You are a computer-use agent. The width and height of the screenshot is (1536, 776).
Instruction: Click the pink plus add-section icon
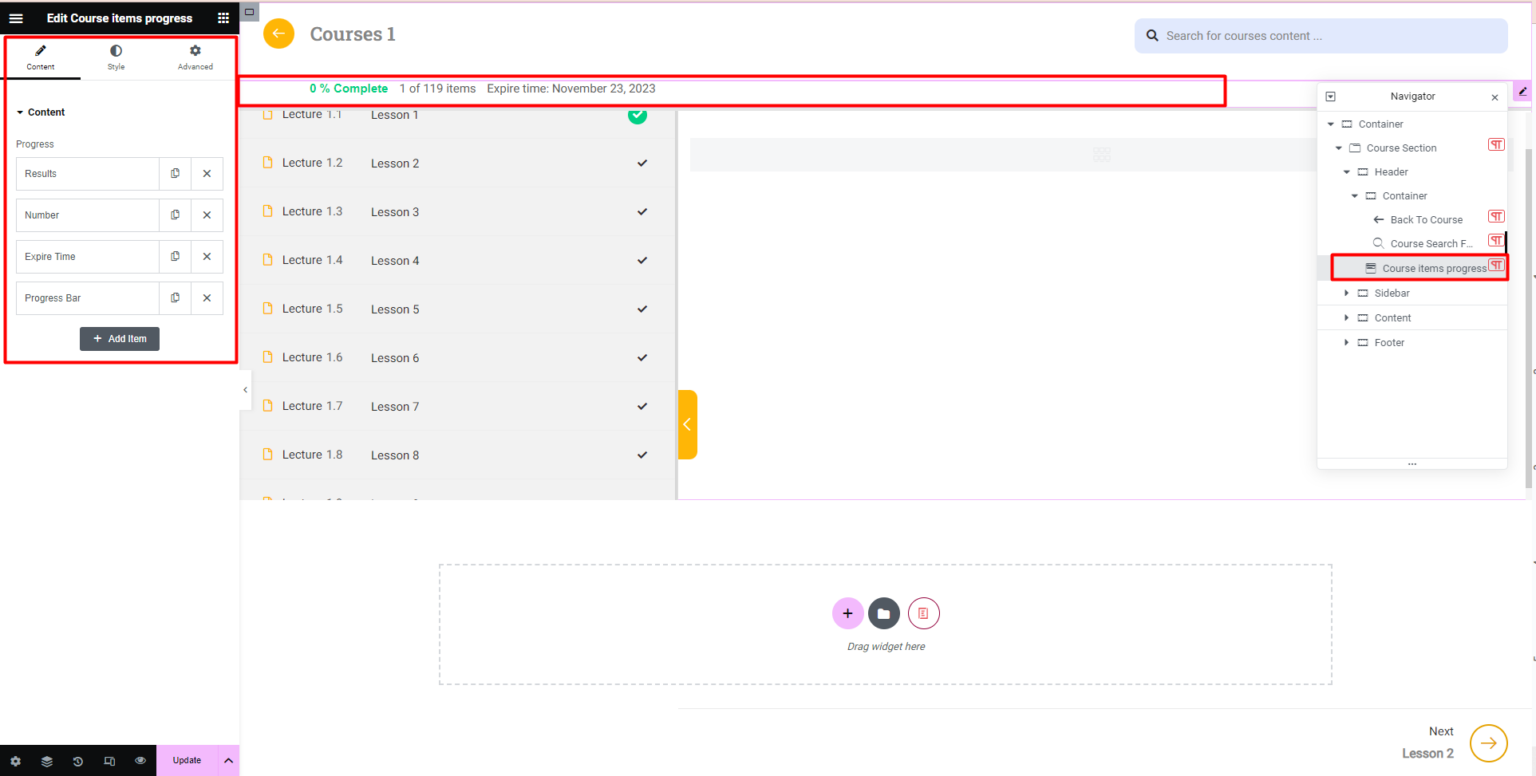pos(847,612)
